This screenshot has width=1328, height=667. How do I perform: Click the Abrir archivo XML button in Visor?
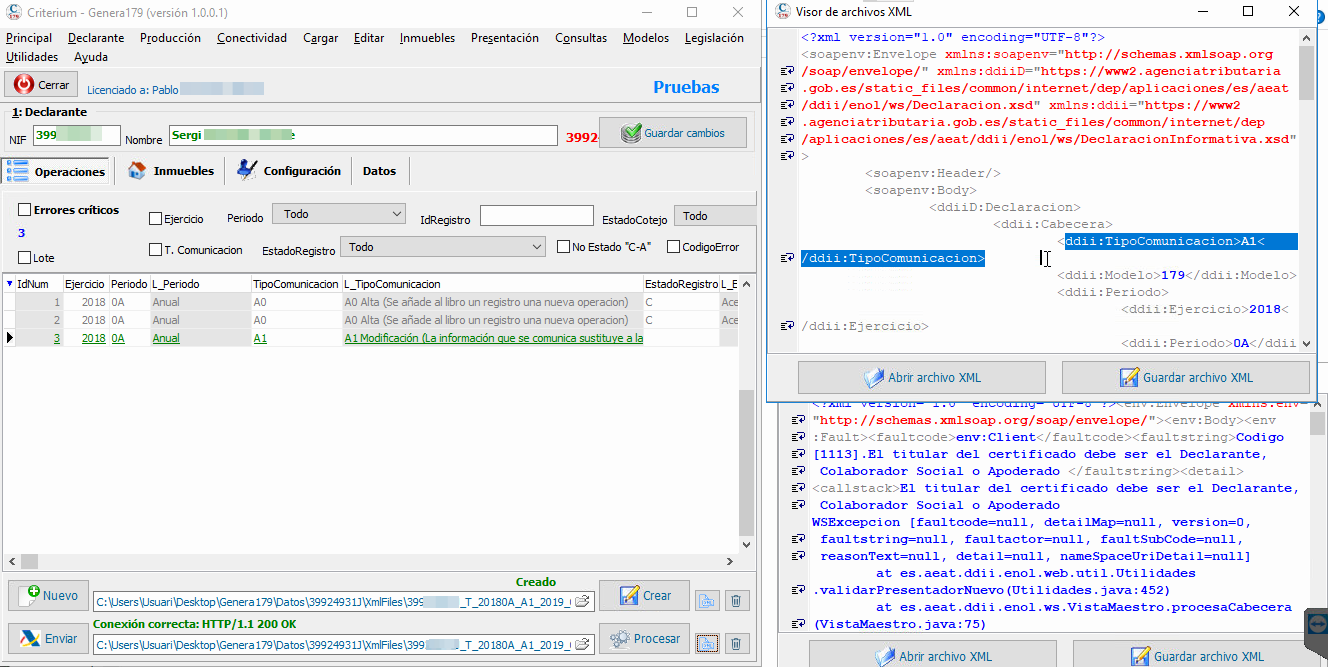922,378
